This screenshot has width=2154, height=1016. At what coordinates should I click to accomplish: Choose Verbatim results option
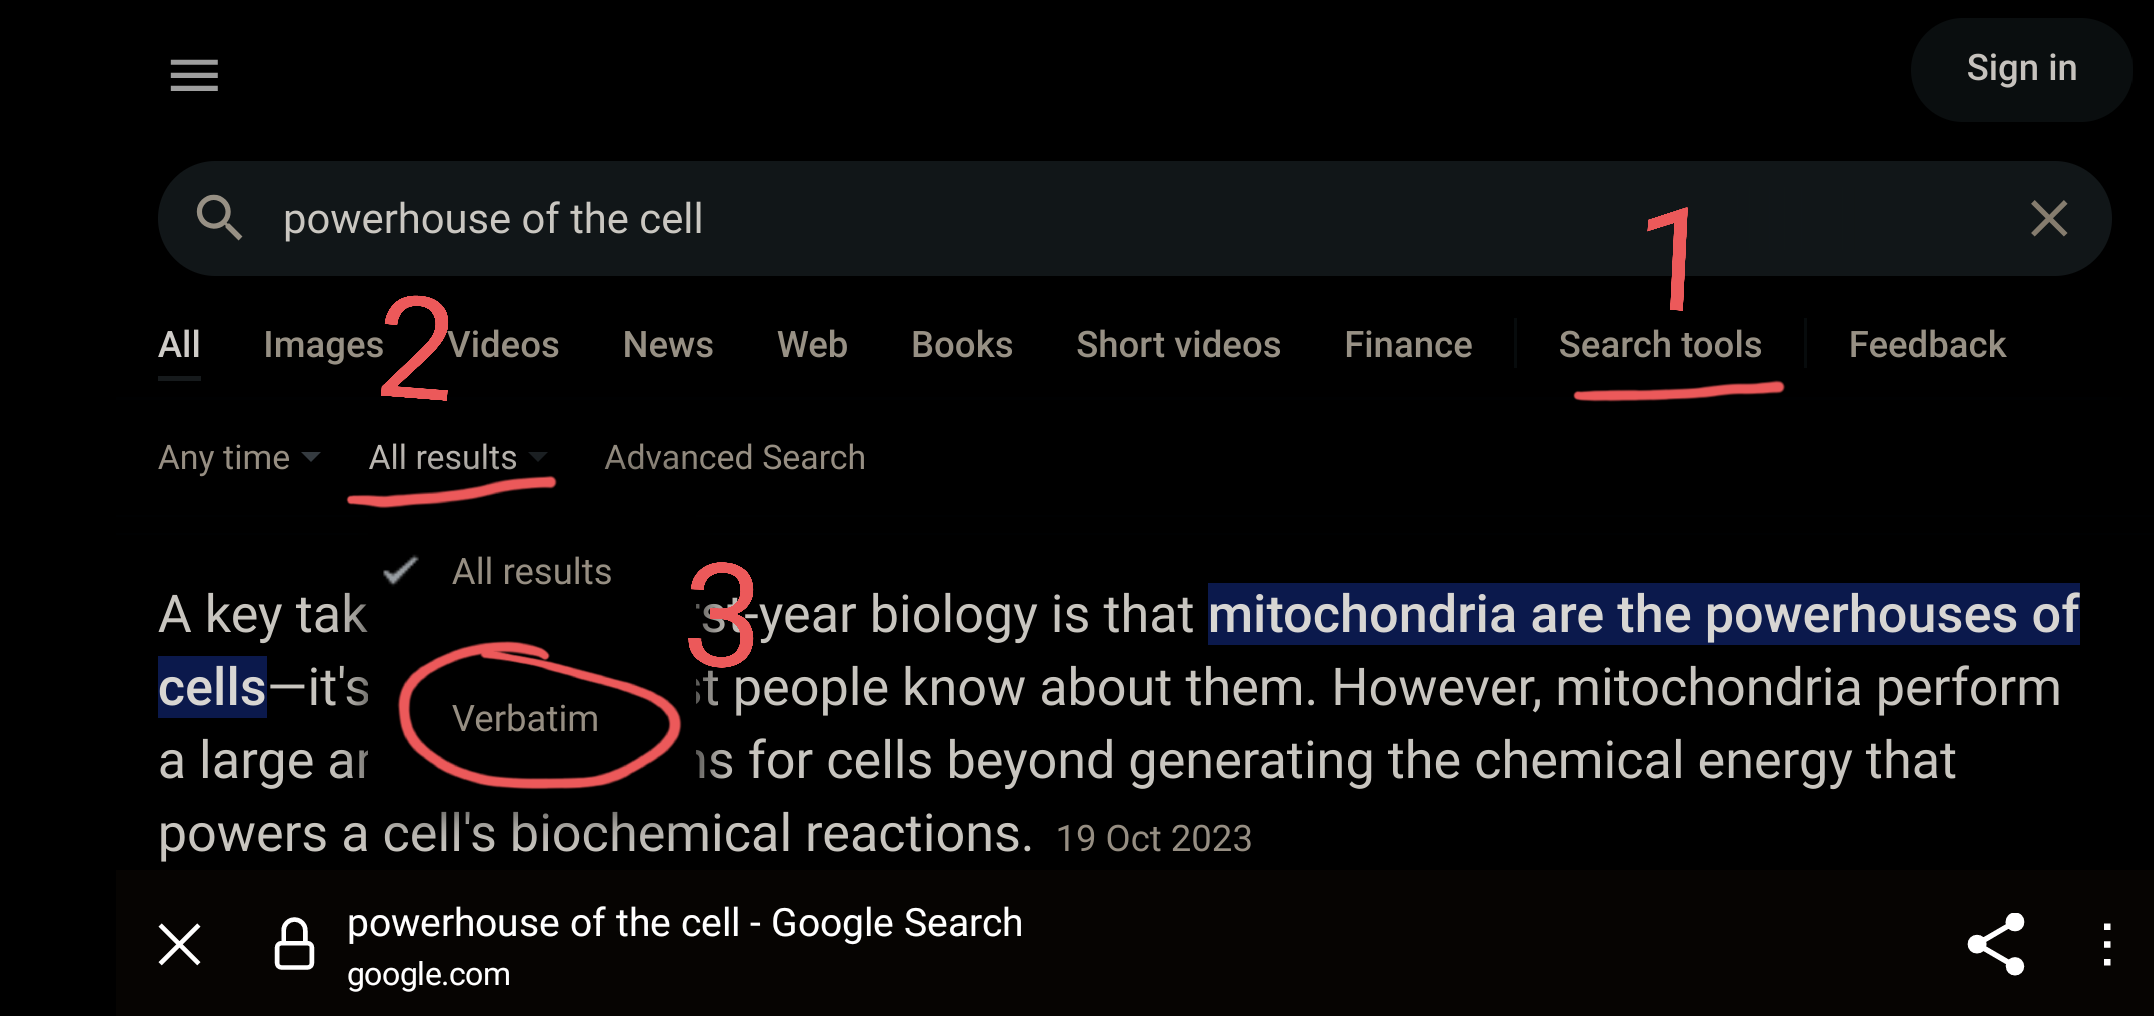[525, 719]
